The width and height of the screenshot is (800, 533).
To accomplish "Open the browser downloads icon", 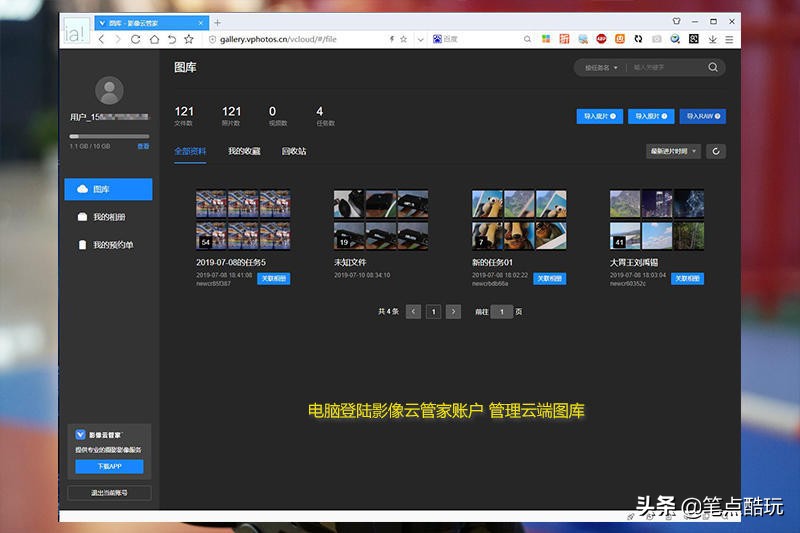I will coord(713,39).
